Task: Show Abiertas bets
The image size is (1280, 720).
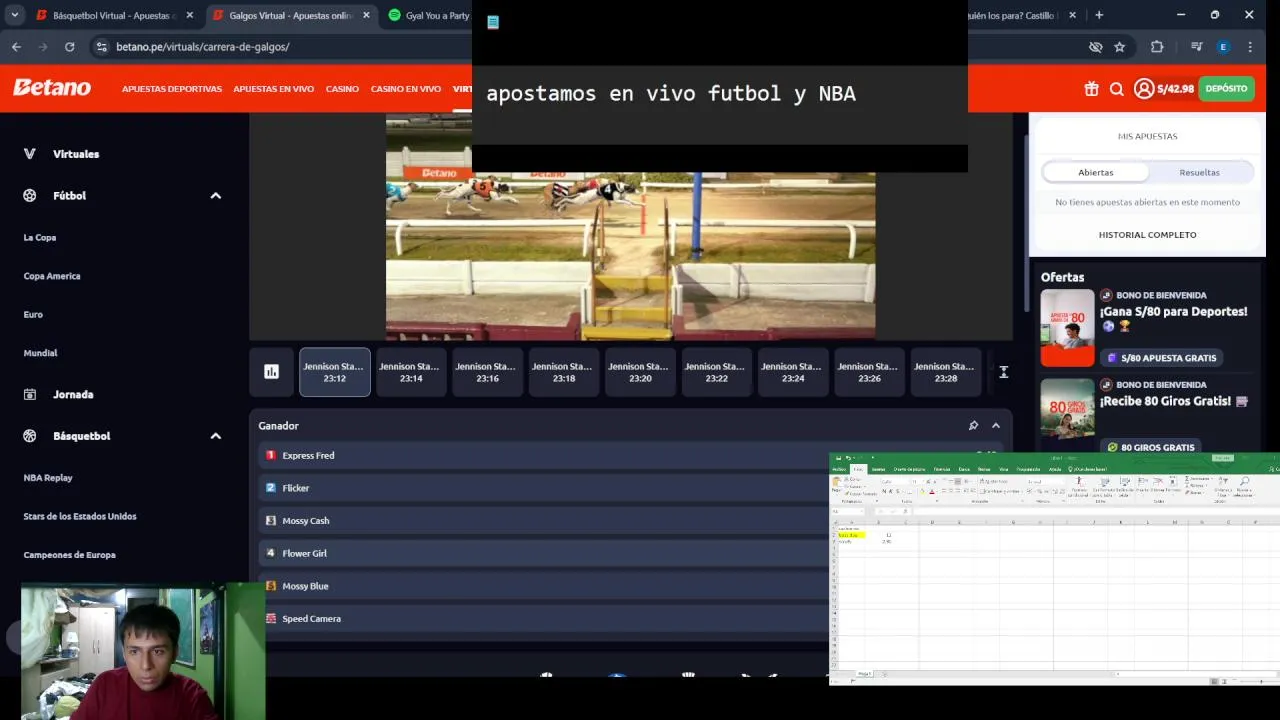Action: (x=1095, y=172)
